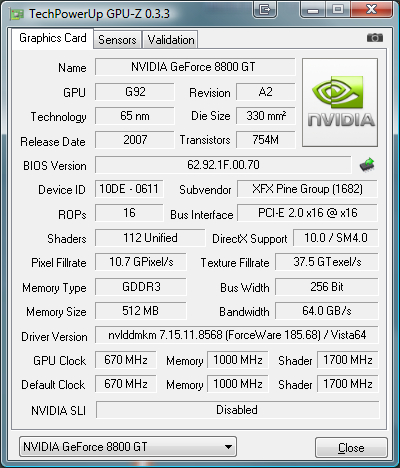Click the Subvendor XFX Pine Group field

pos(307,189)
